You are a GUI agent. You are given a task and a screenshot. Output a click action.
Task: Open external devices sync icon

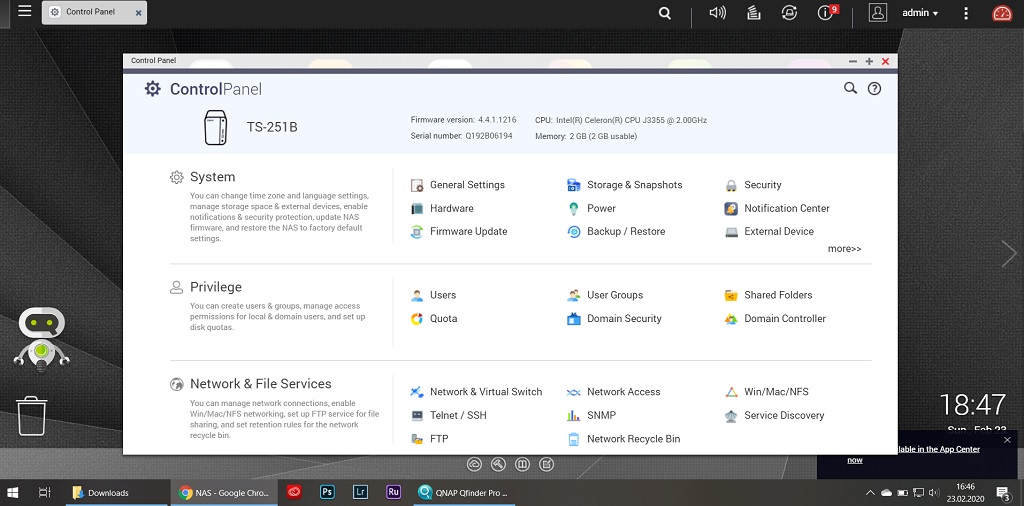(x=789, y=12)
